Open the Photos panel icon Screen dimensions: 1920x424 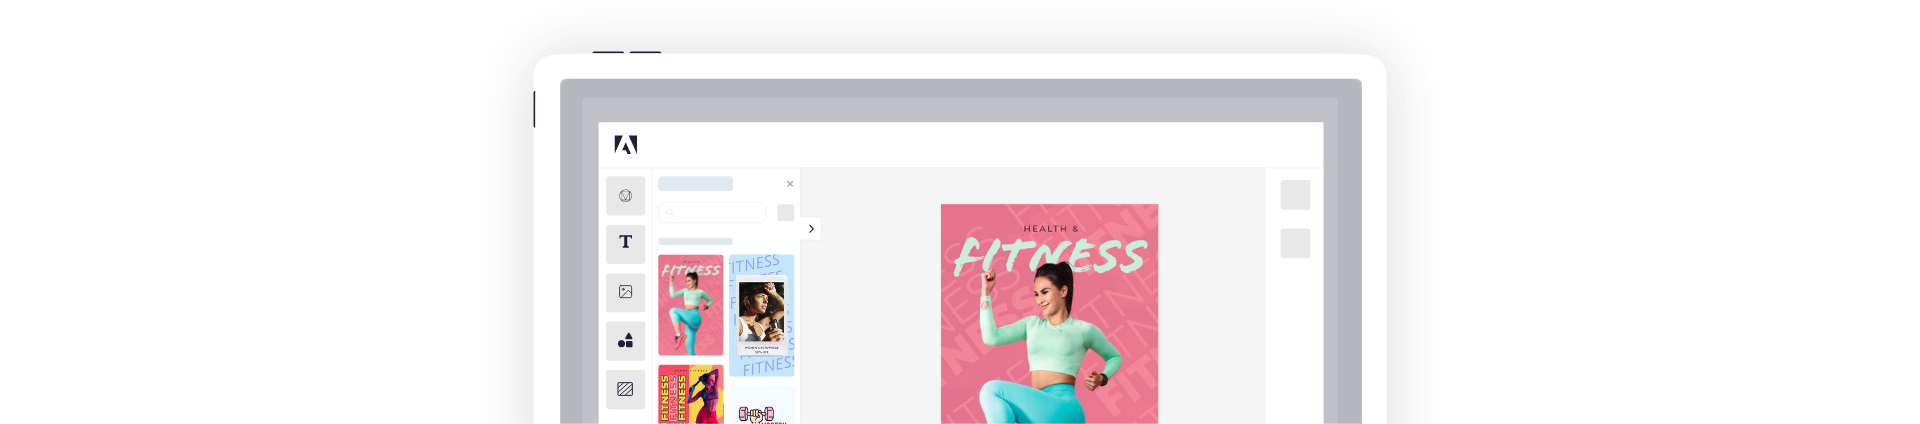click(x=625, y=292)
